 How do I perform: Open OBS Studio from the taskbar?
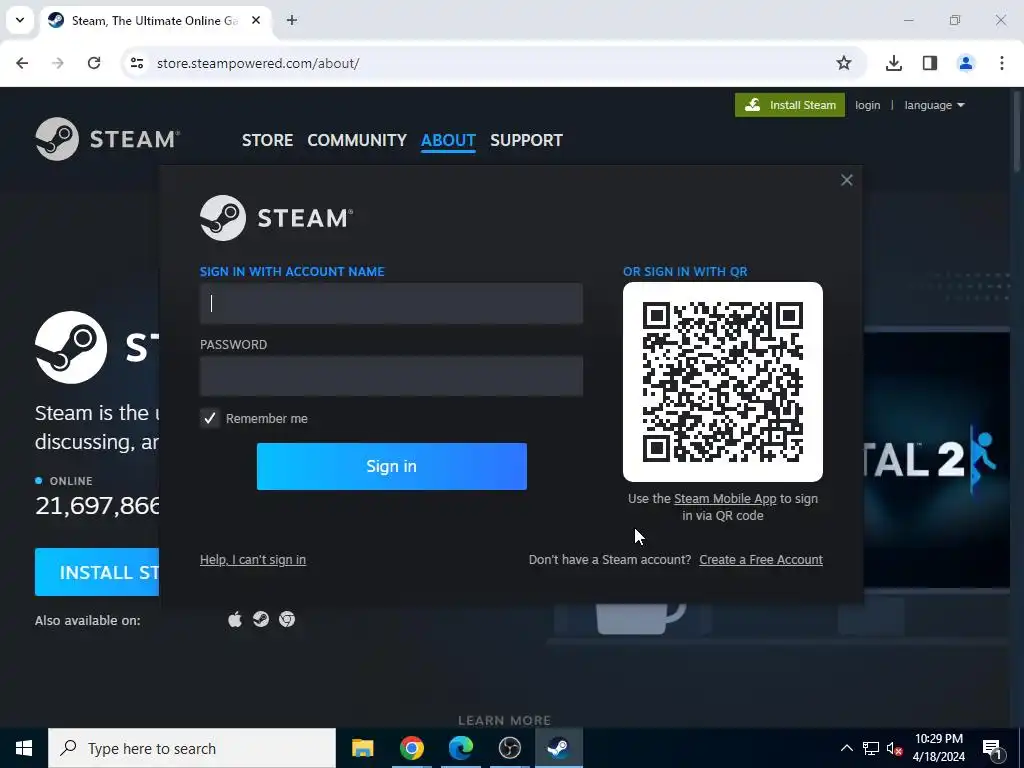[x=509, y=748]
